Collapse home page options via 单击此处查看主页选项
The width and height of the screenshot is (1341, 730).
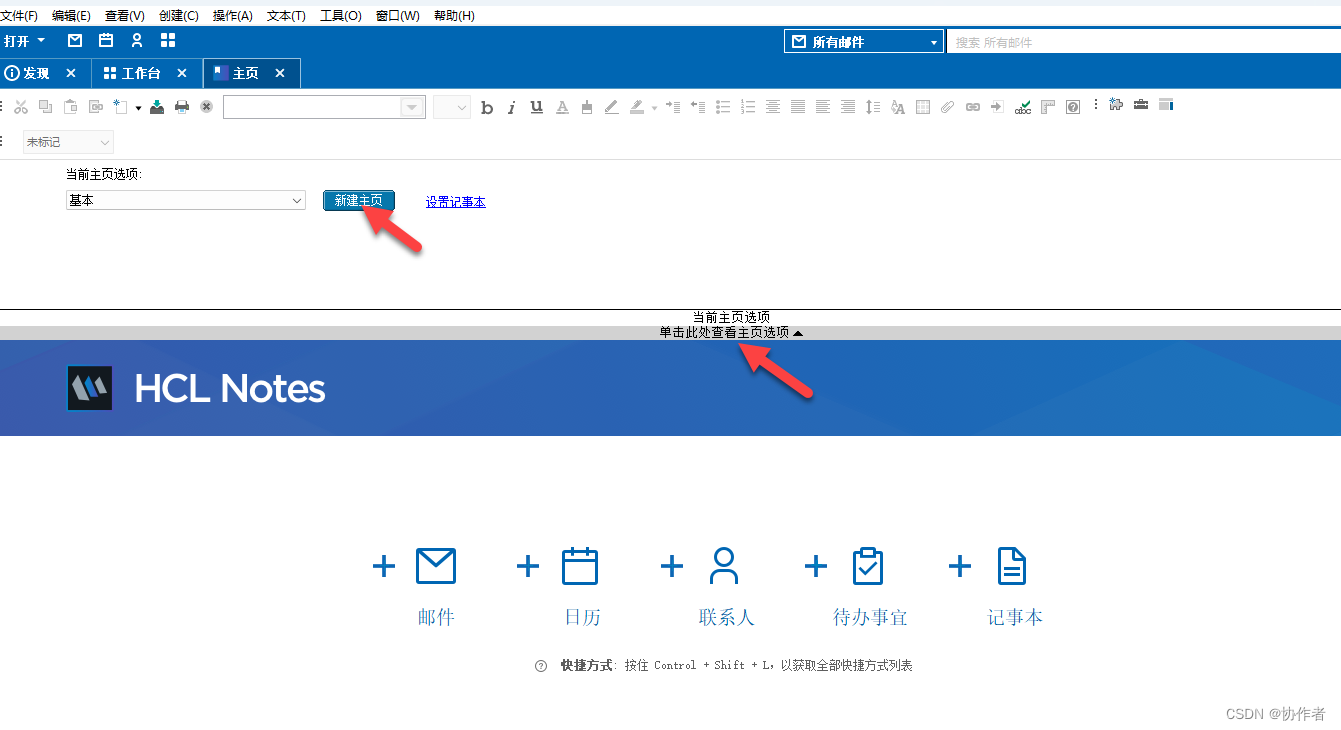coord(731,332)
